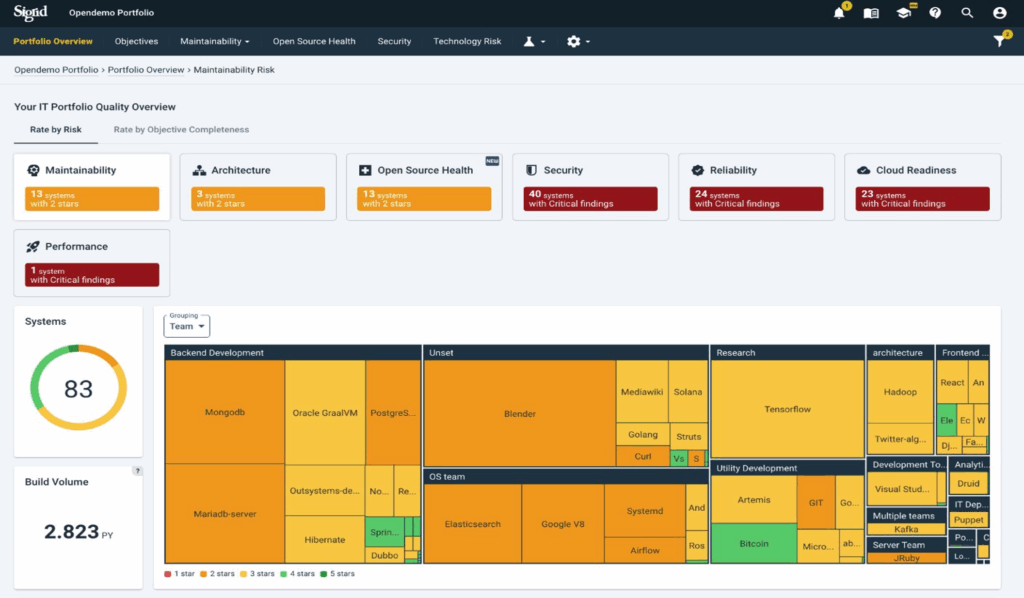The image size is (1024, 598).
Task: Open the settings gear dropdown
Action: click(x=578, y=42)
